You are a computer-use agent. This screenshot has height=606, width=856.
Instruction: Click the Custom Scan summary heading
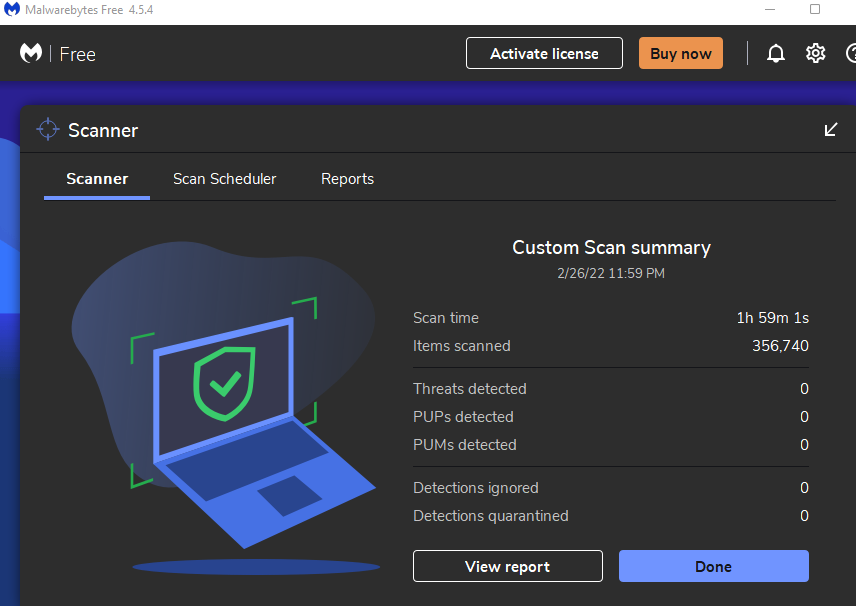coord(611,248)
